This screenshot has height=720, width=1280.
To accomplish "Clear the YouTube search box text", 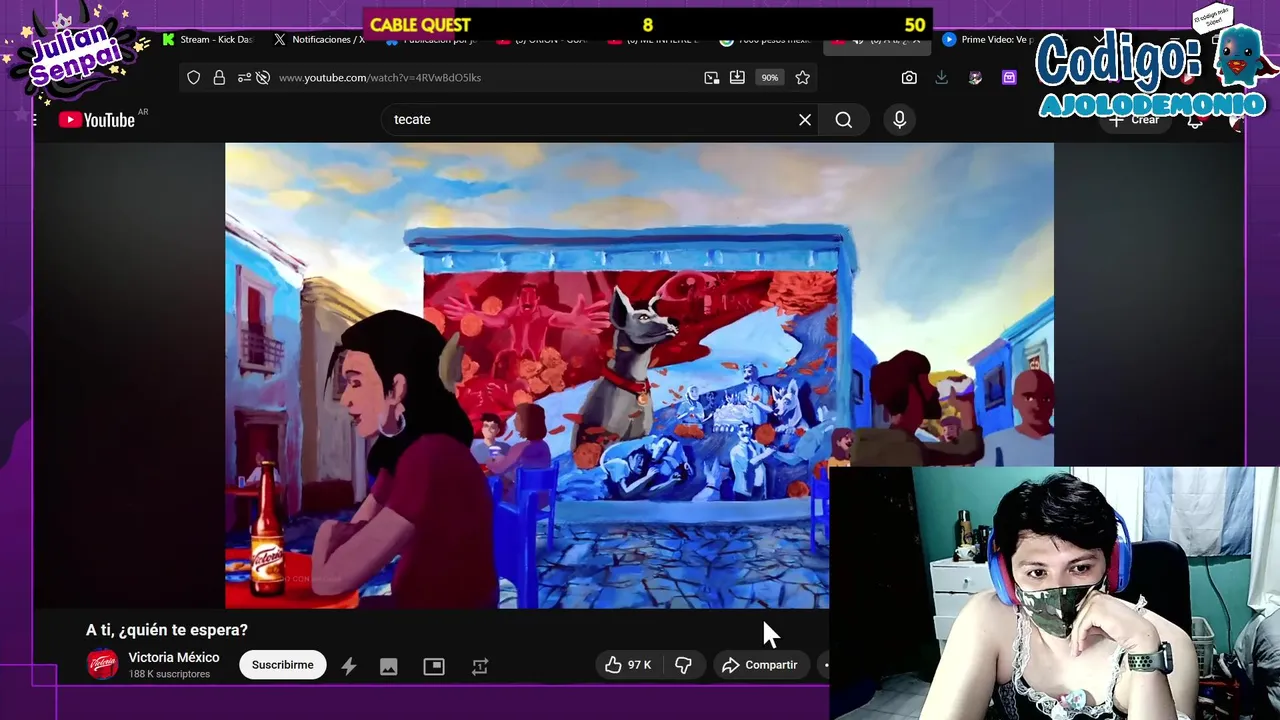I will (805, 120).
